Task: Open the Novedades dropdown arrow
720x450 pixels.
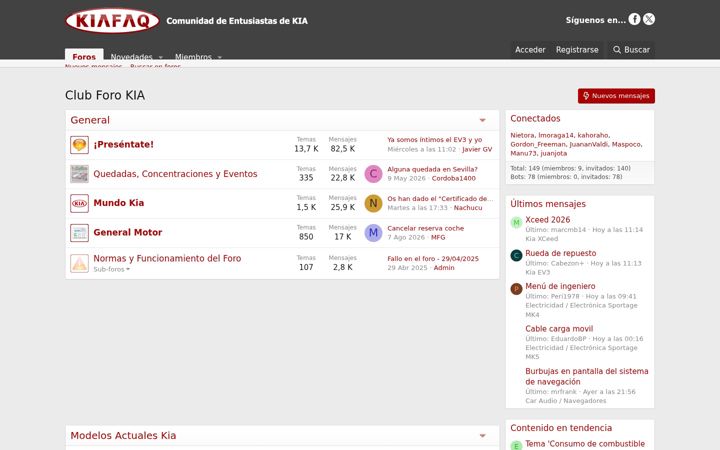Action: pyautogui.click(x=161, y=57)
